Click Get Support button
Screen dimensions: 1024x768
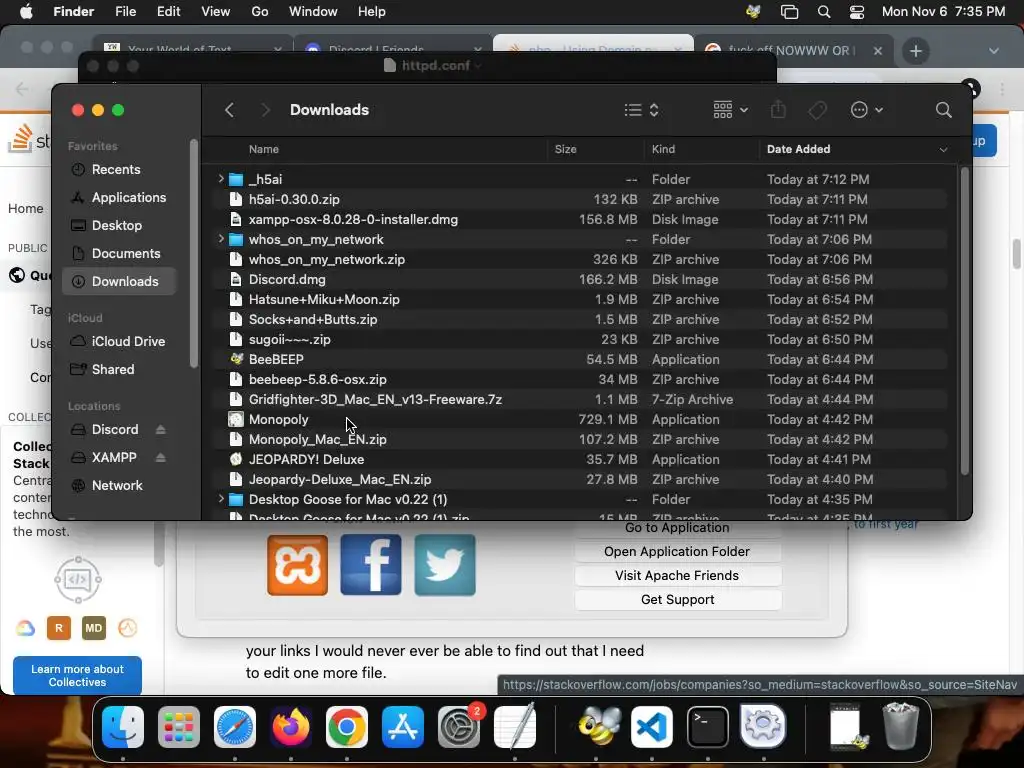tap(677, 600)
